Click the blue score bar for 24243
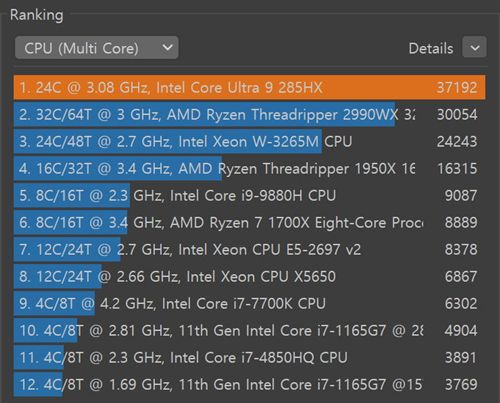 168,142
